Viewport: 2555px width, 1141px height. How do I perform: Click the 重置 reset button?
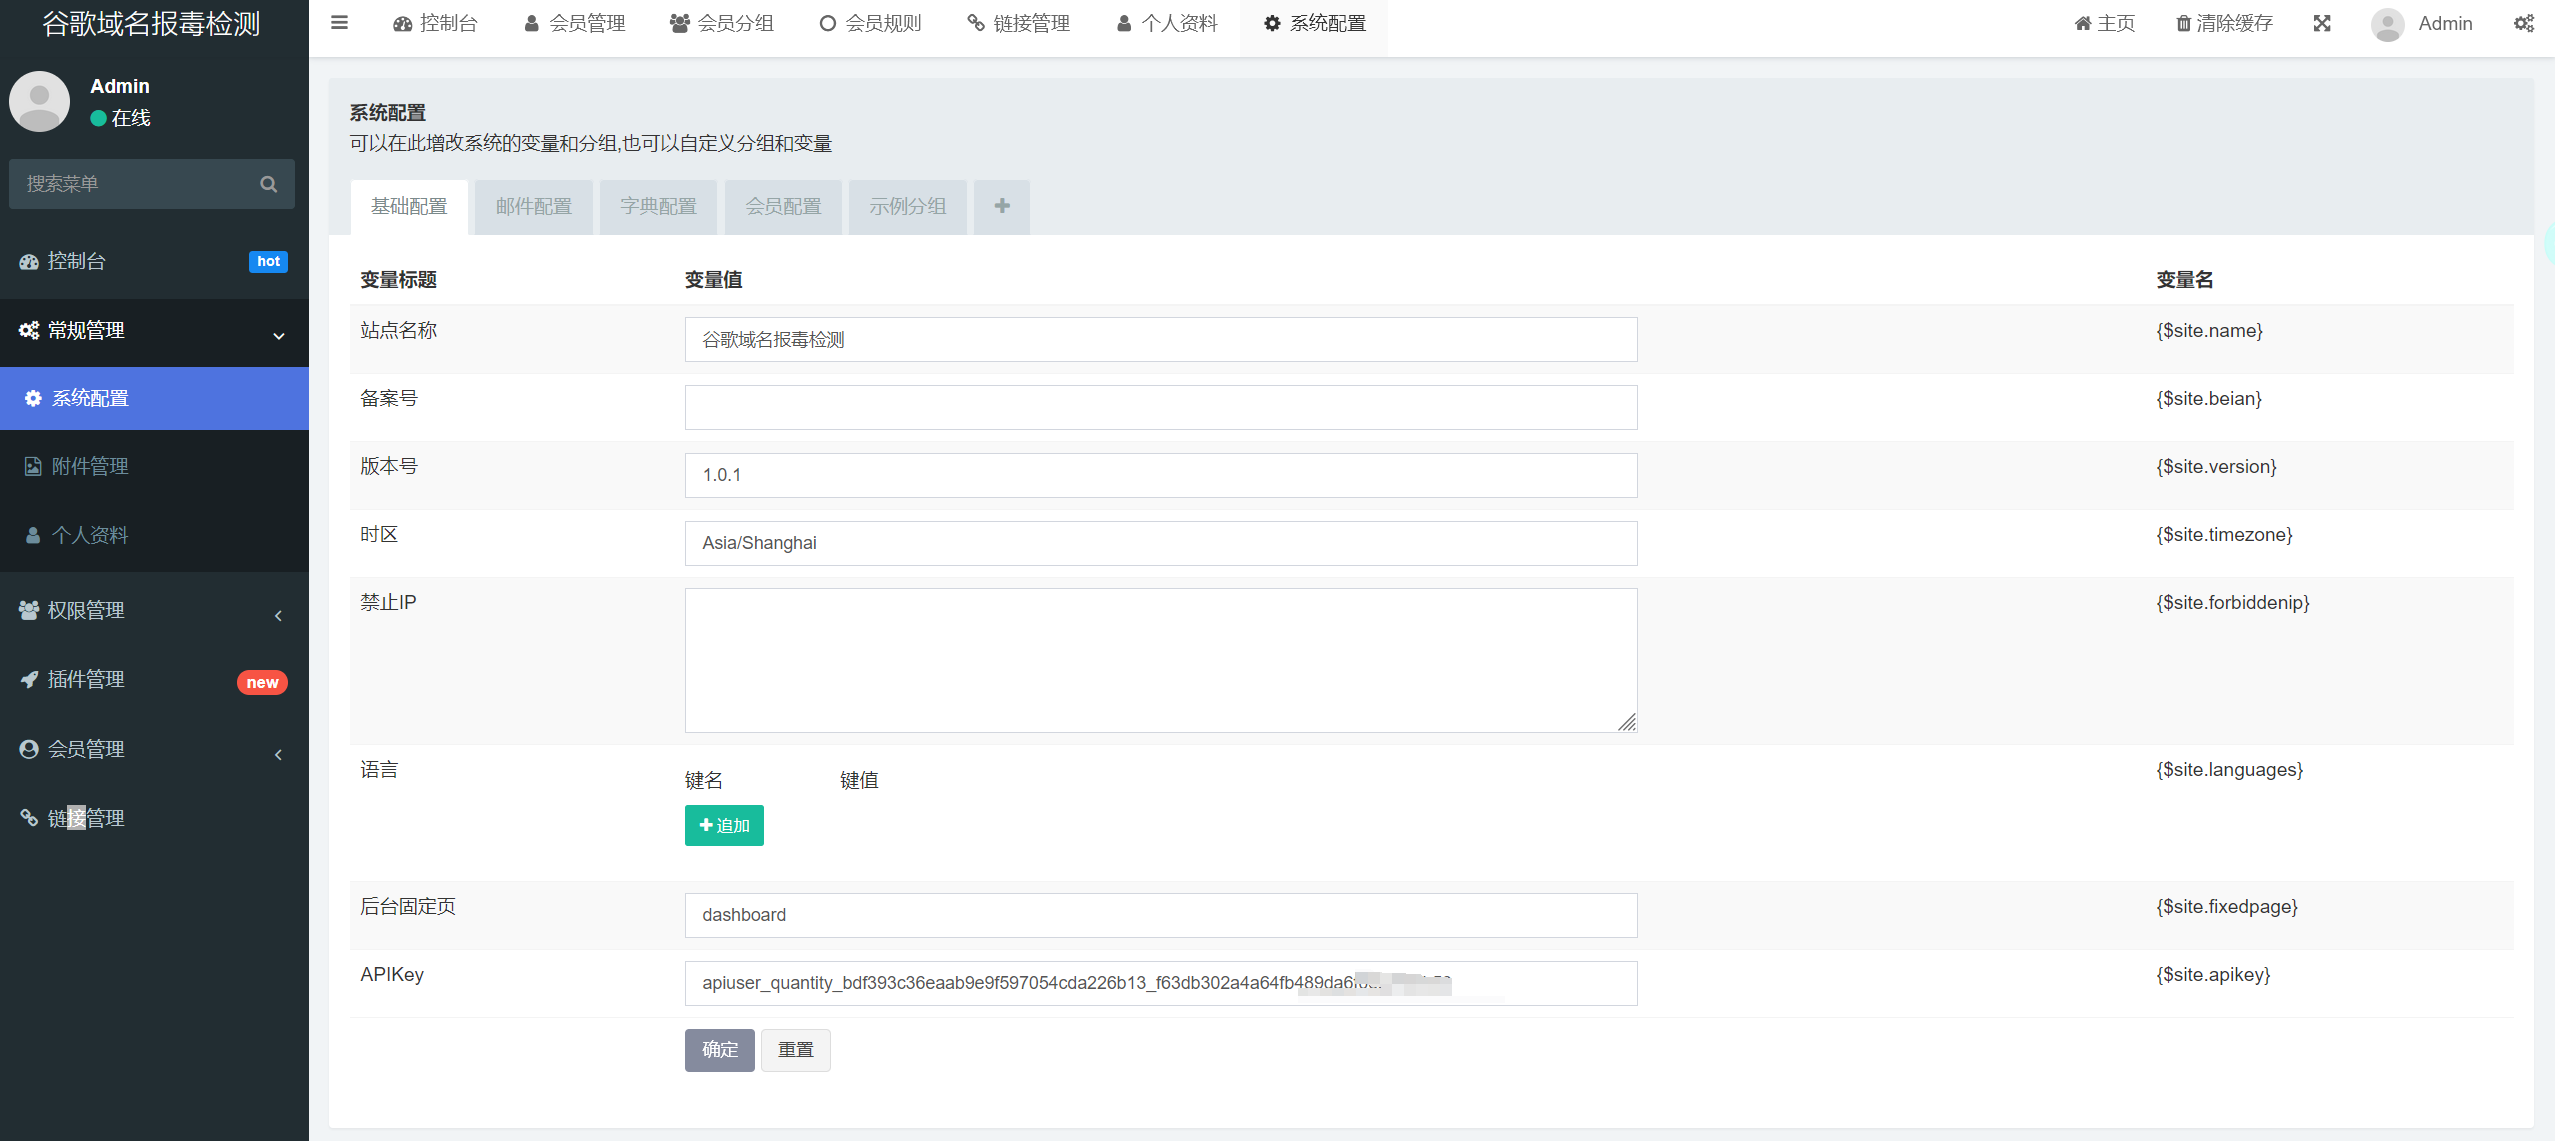(795, 1050)
